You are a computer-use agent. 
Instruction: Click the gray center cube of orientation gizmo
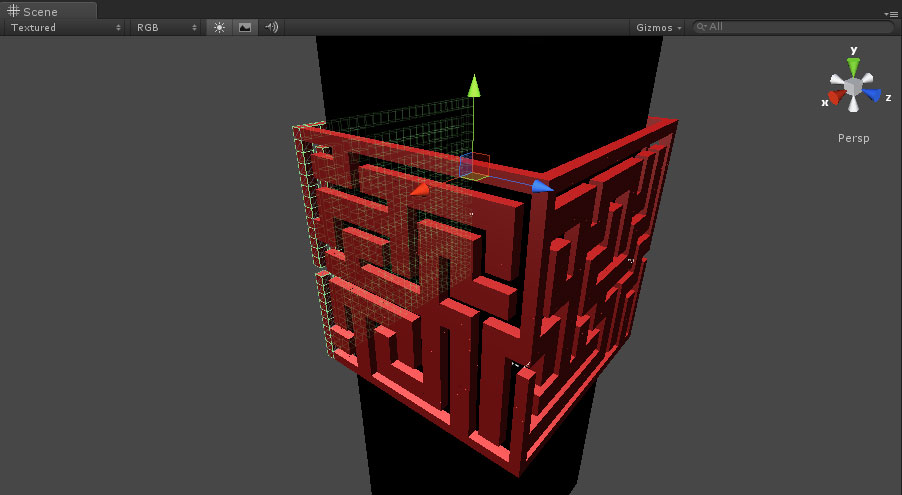pos(853,87)
